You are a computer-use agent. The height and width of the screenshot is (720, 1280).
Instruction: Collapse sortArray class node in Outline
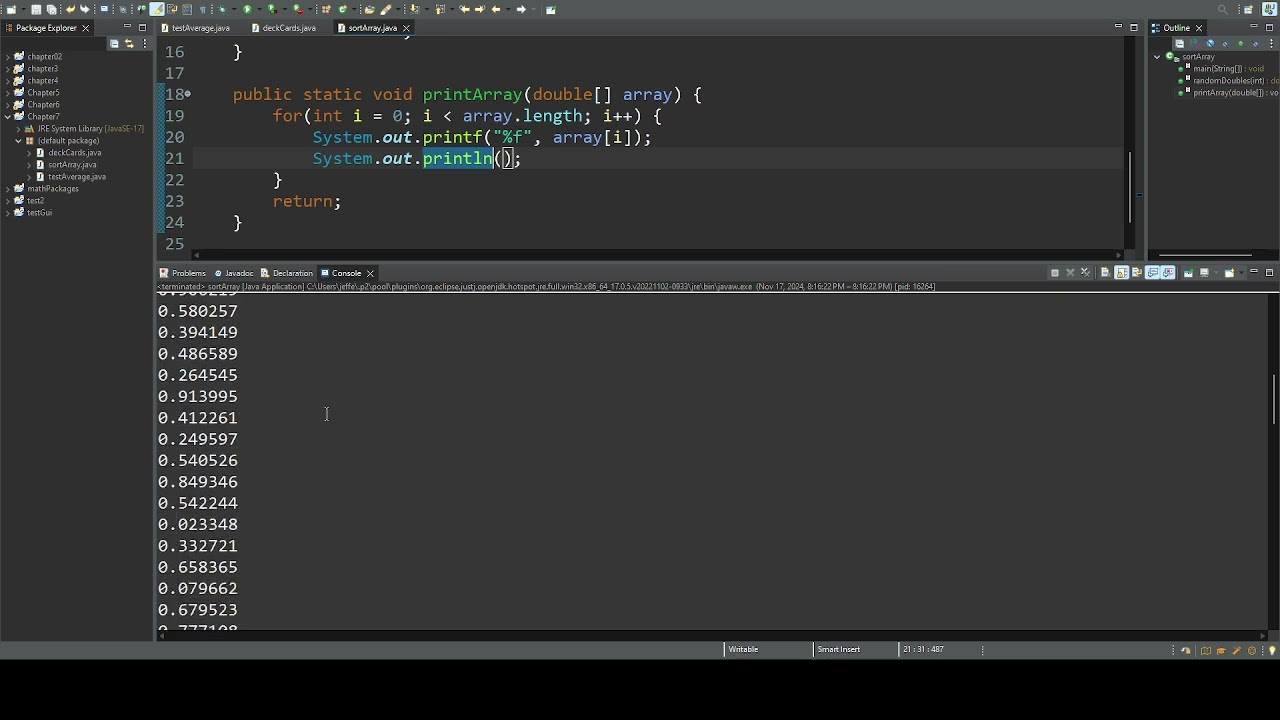click(1157, 57)
